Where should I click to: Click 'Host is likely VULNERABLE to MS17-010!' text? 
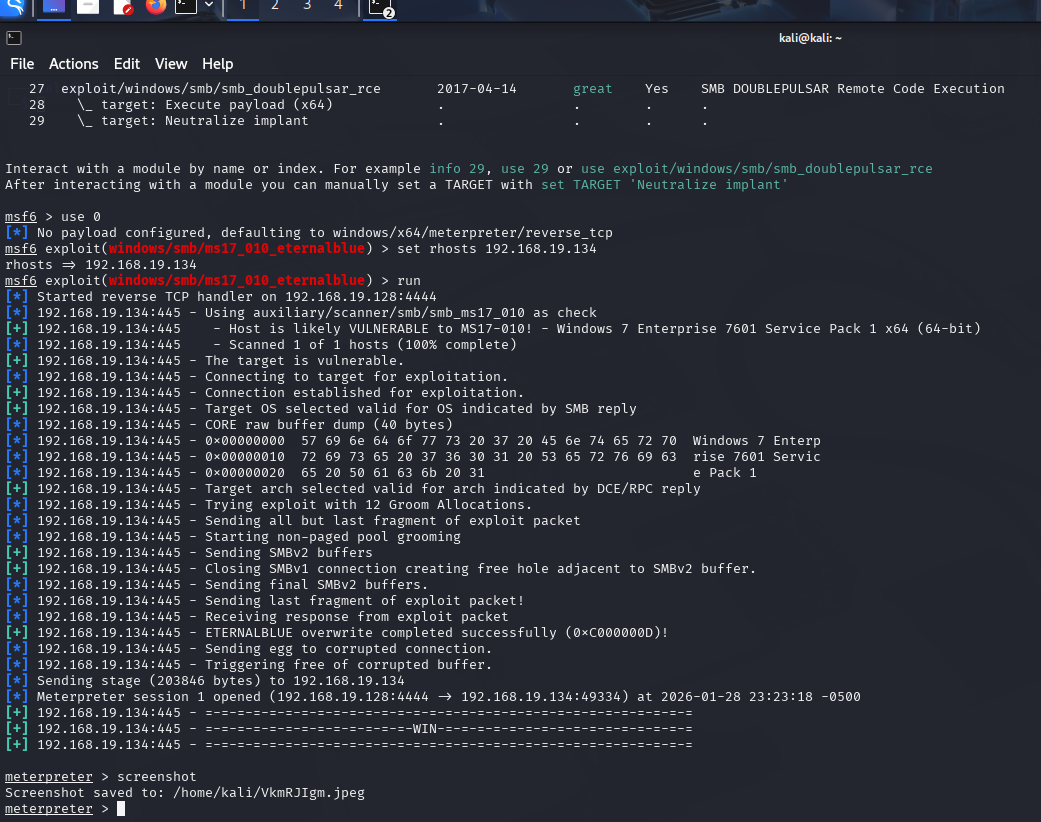click(x=380, y=329)
